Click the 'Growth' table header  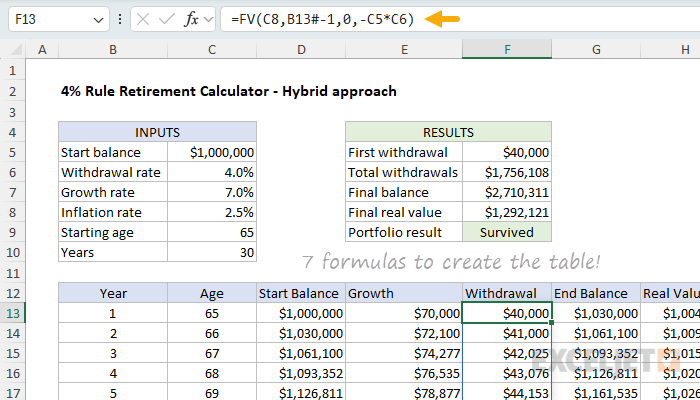click(x=404, y=293)
